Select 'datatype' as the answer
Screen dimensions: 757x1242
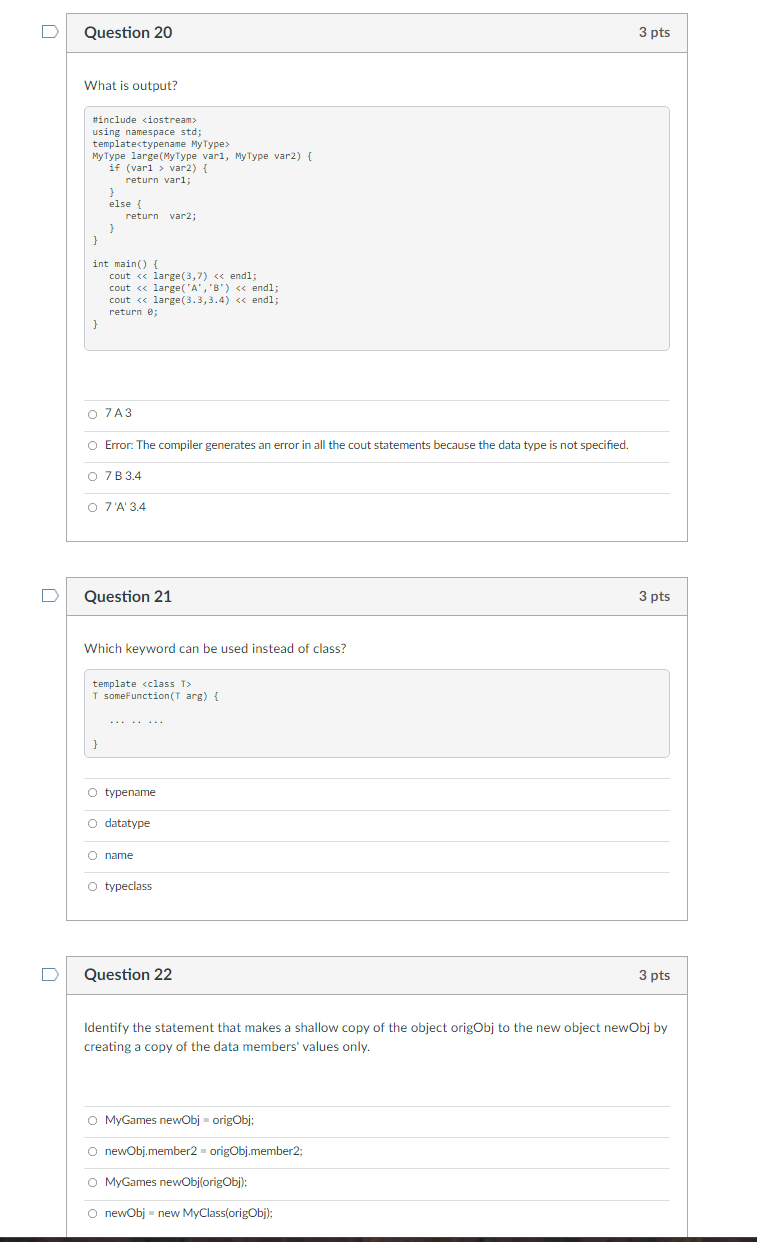[x=92, y=823]
